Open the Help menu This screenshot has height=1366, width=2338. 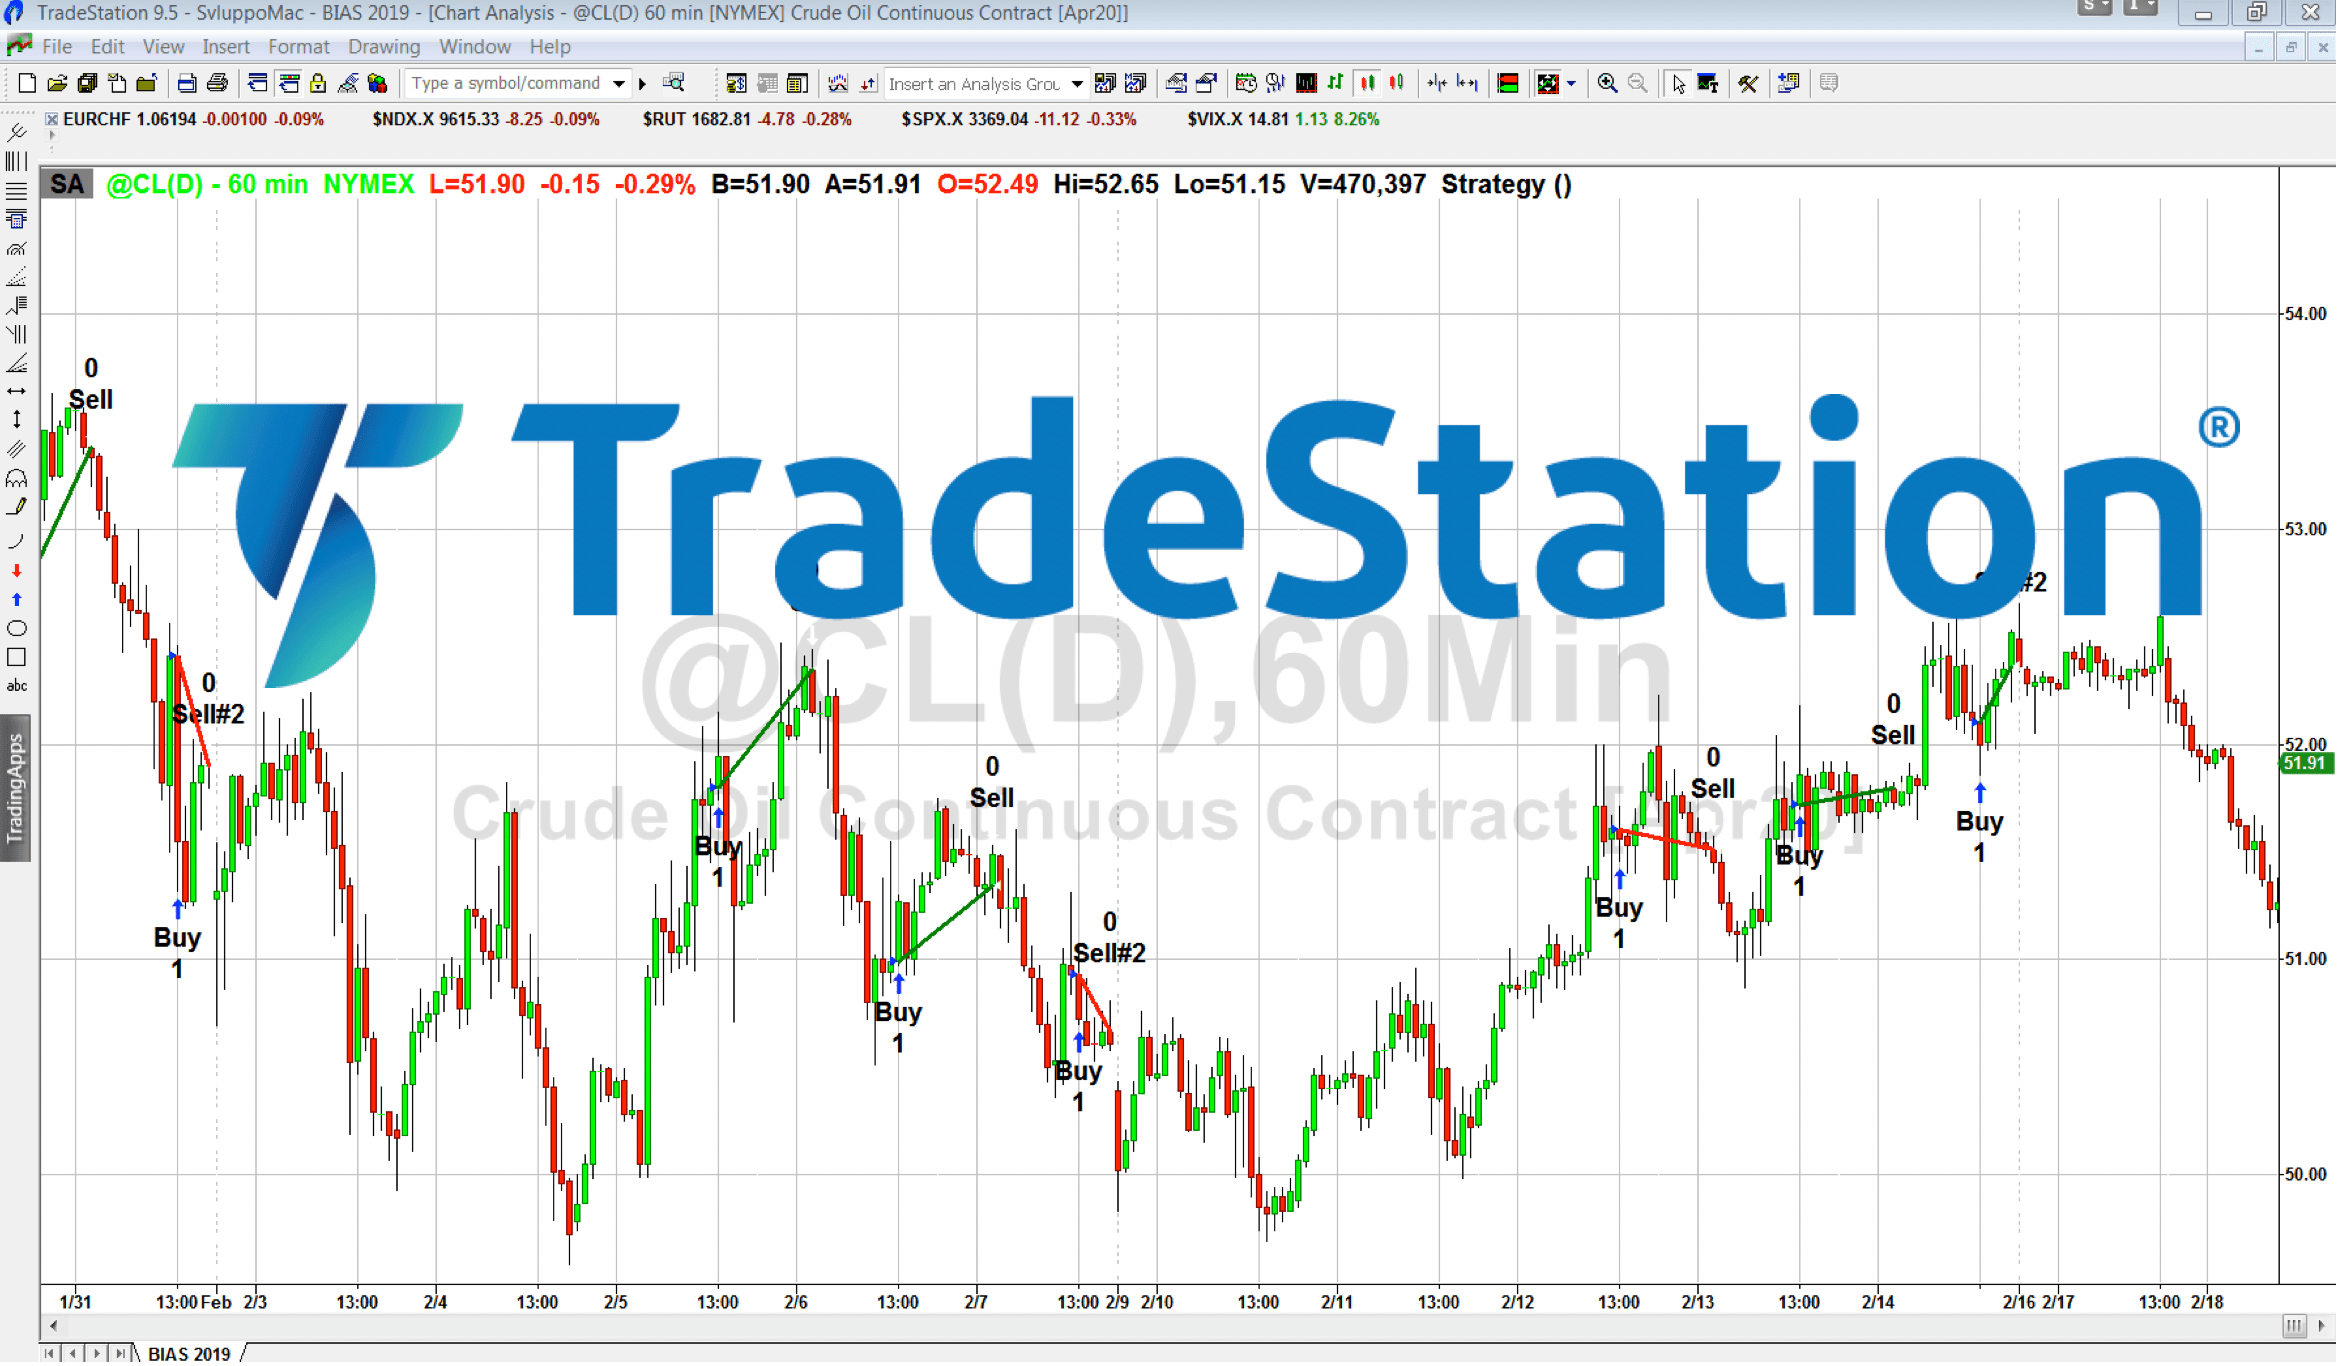point(550,47)
